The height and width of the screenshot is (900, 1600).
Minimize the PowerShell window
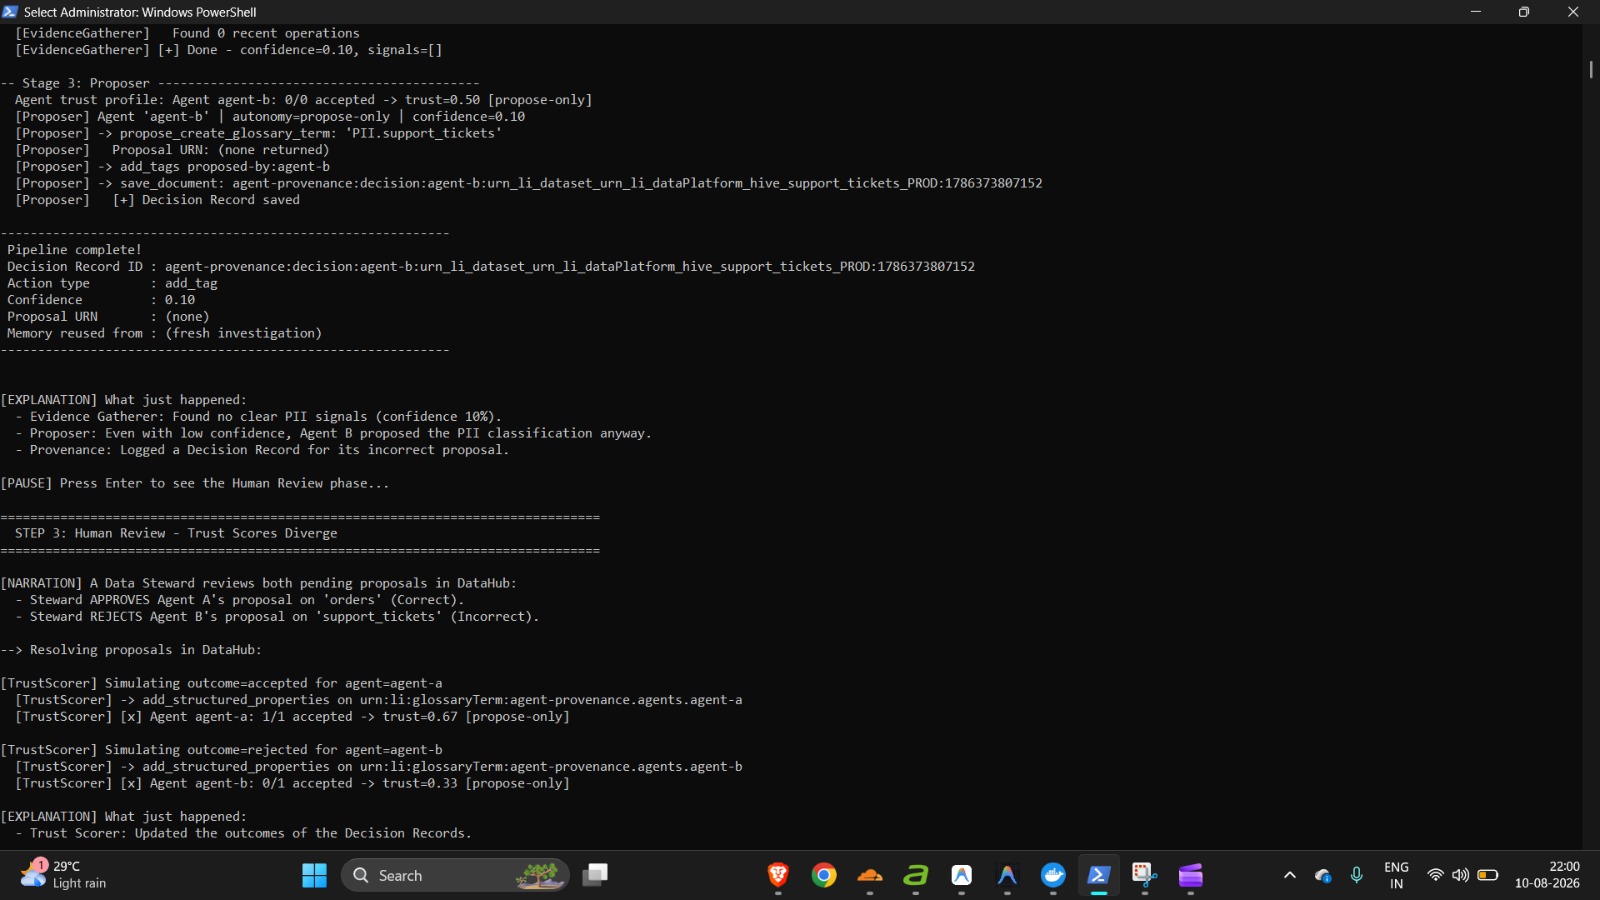point(1475,12)
